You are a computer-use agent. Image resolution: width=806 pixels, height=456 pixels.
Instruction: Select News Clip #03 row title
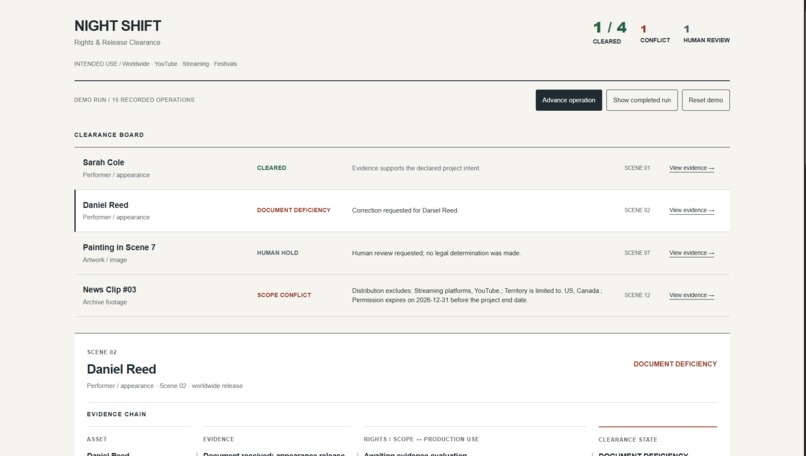coord(109,290)
